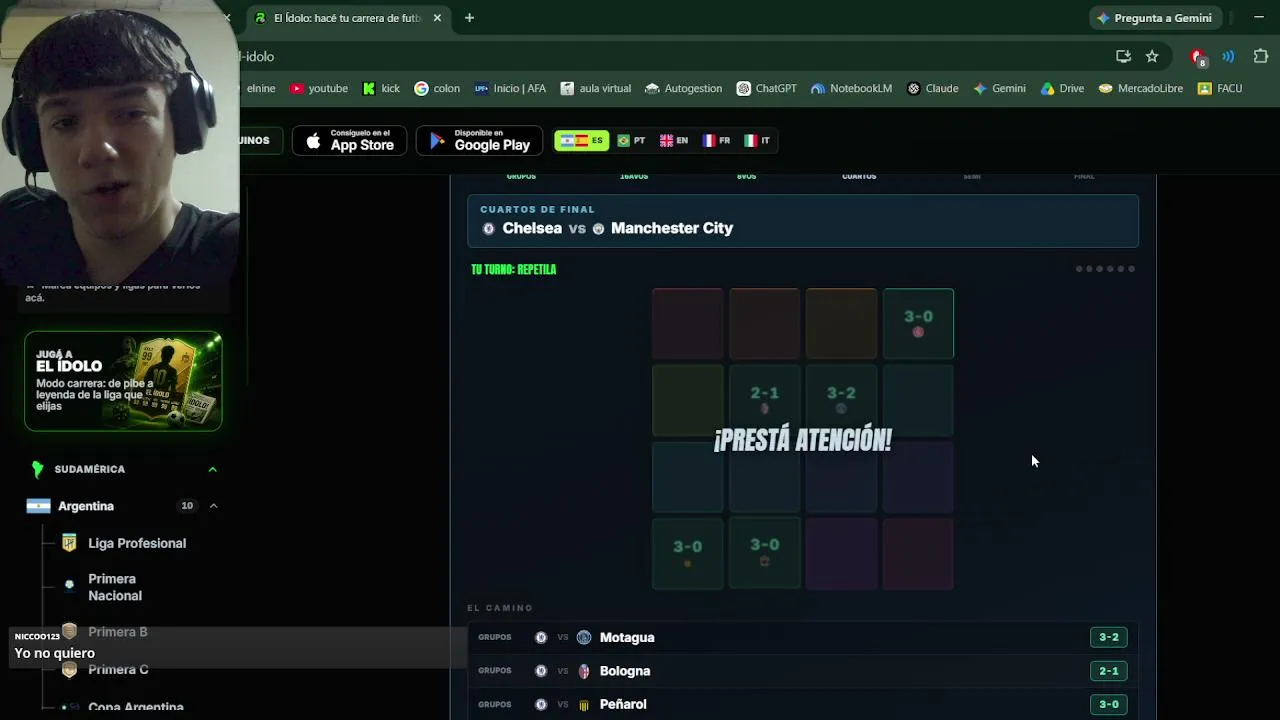Select the GRUPOS stage tab
Image resolution: width=1280 pixels, height=720 pixels.
(x=521, y=177)
